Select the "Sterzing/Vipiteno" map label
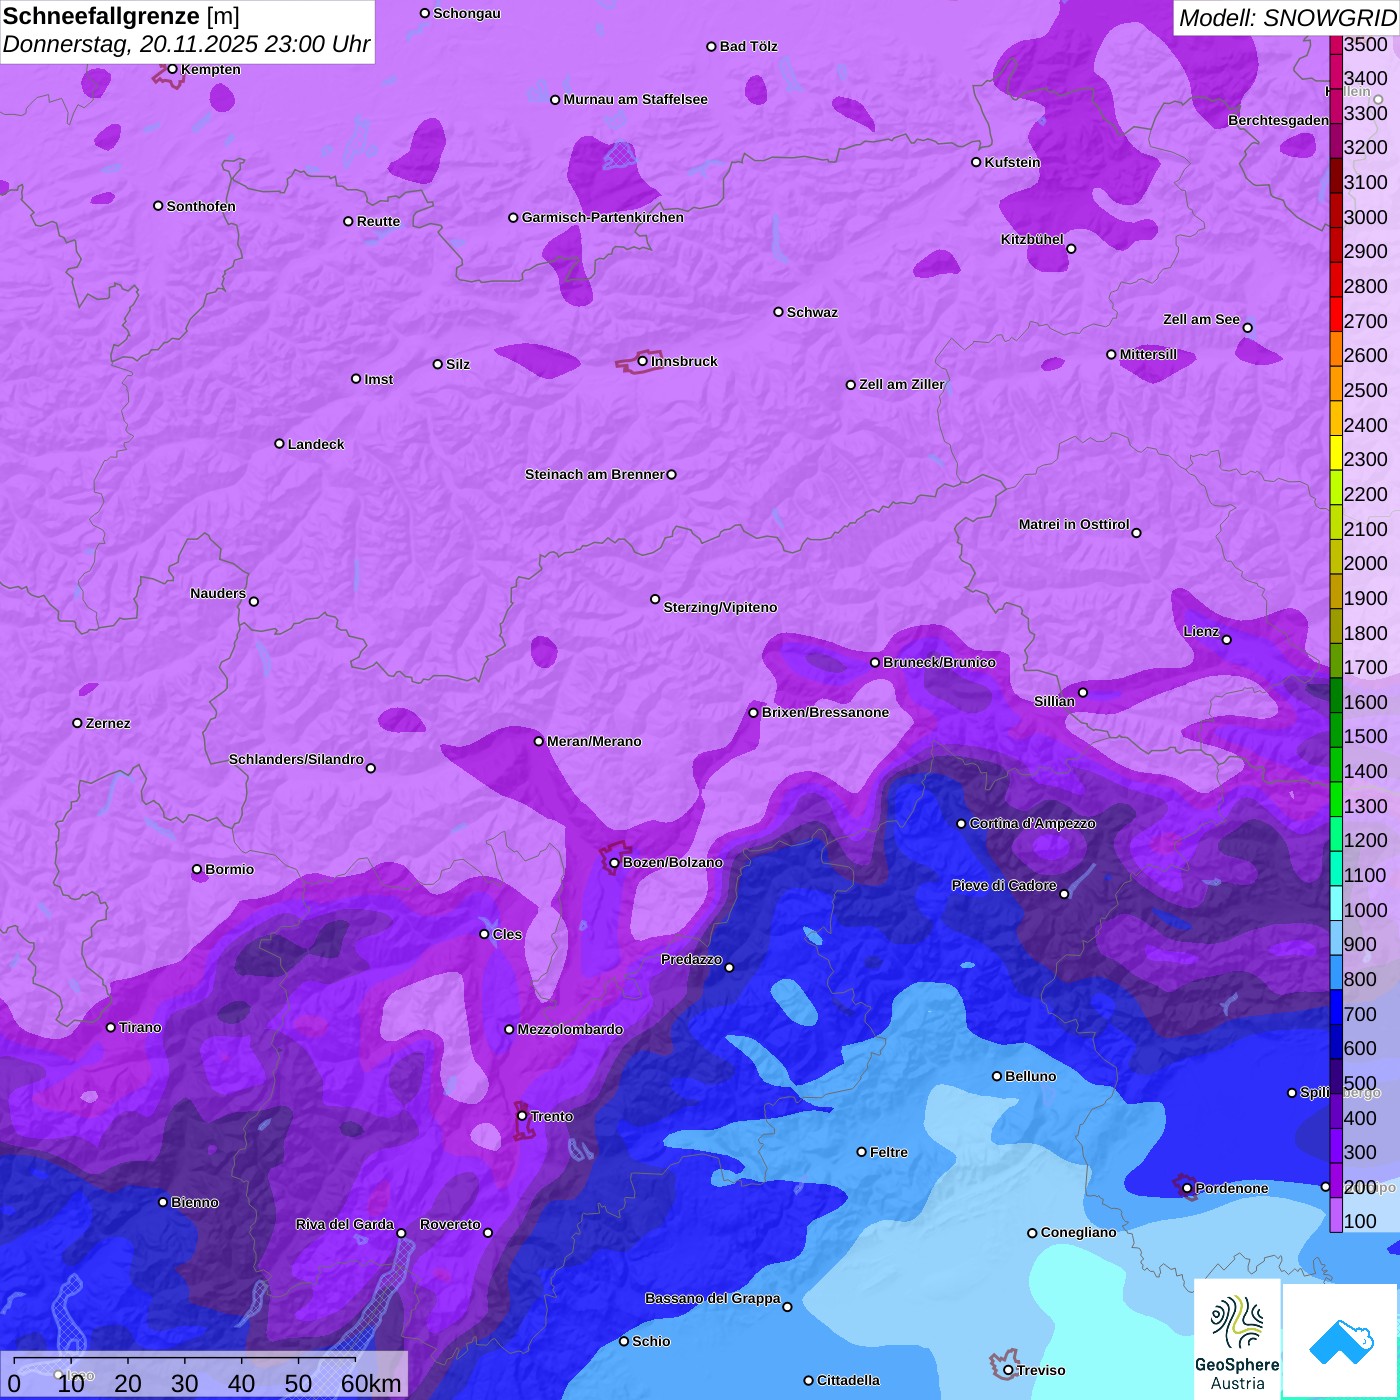1400x1400 pixels. (720, 607)
